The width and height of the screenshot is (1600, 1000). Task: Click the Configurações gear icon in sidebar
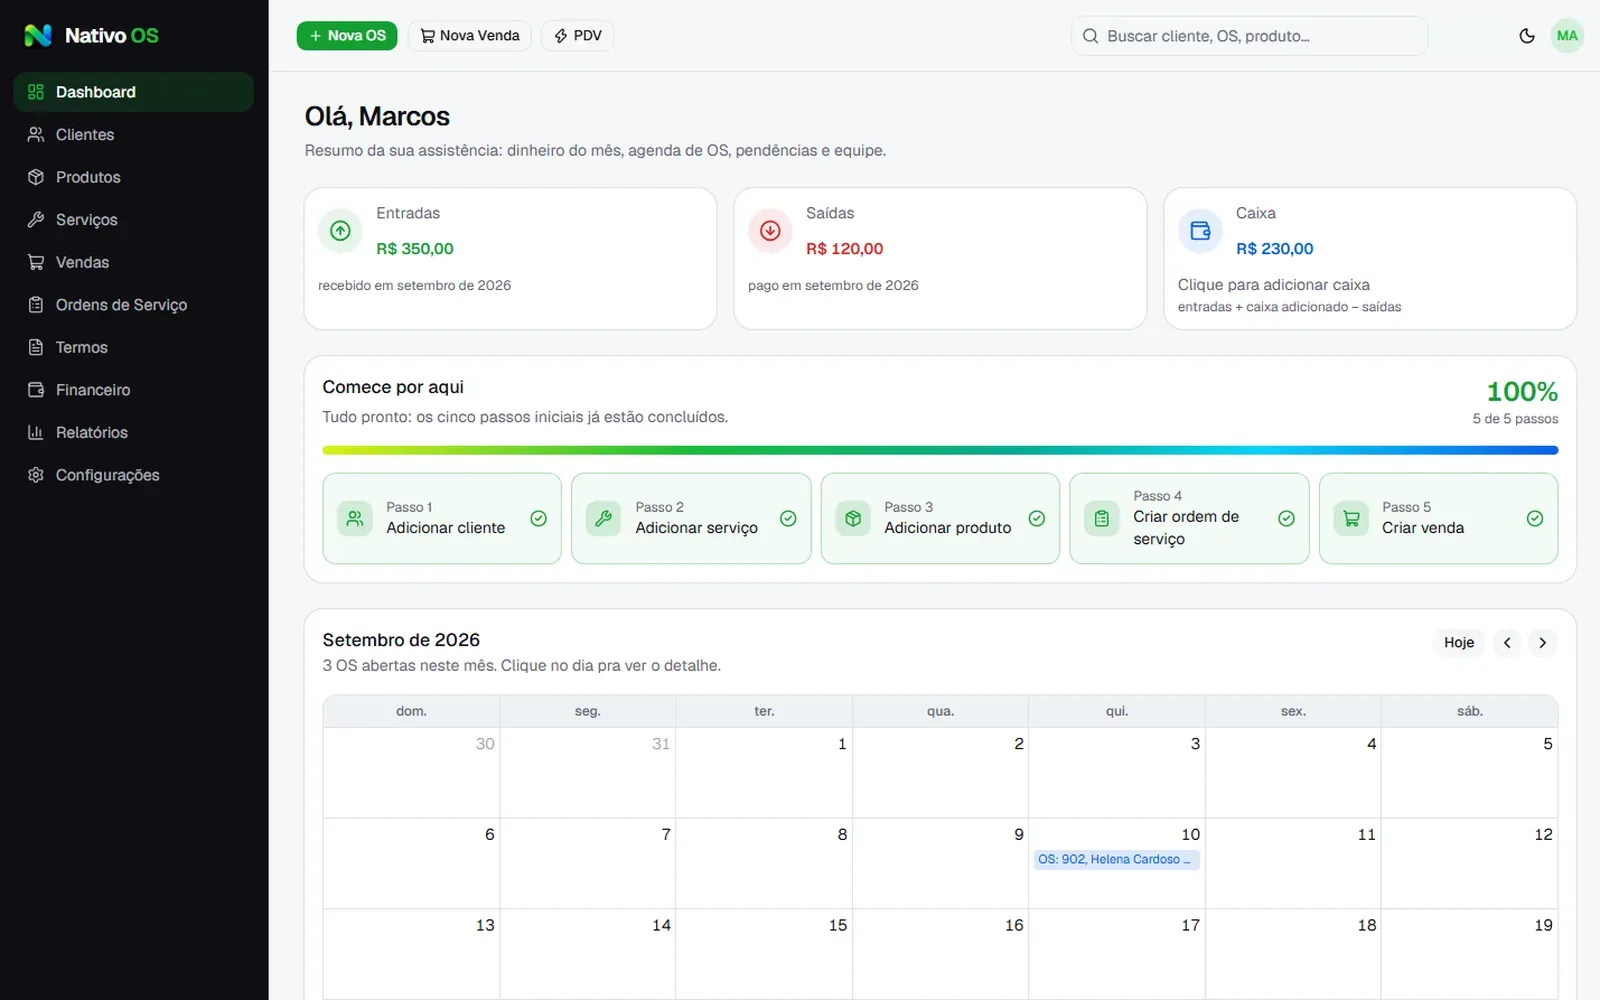[36, 474]
